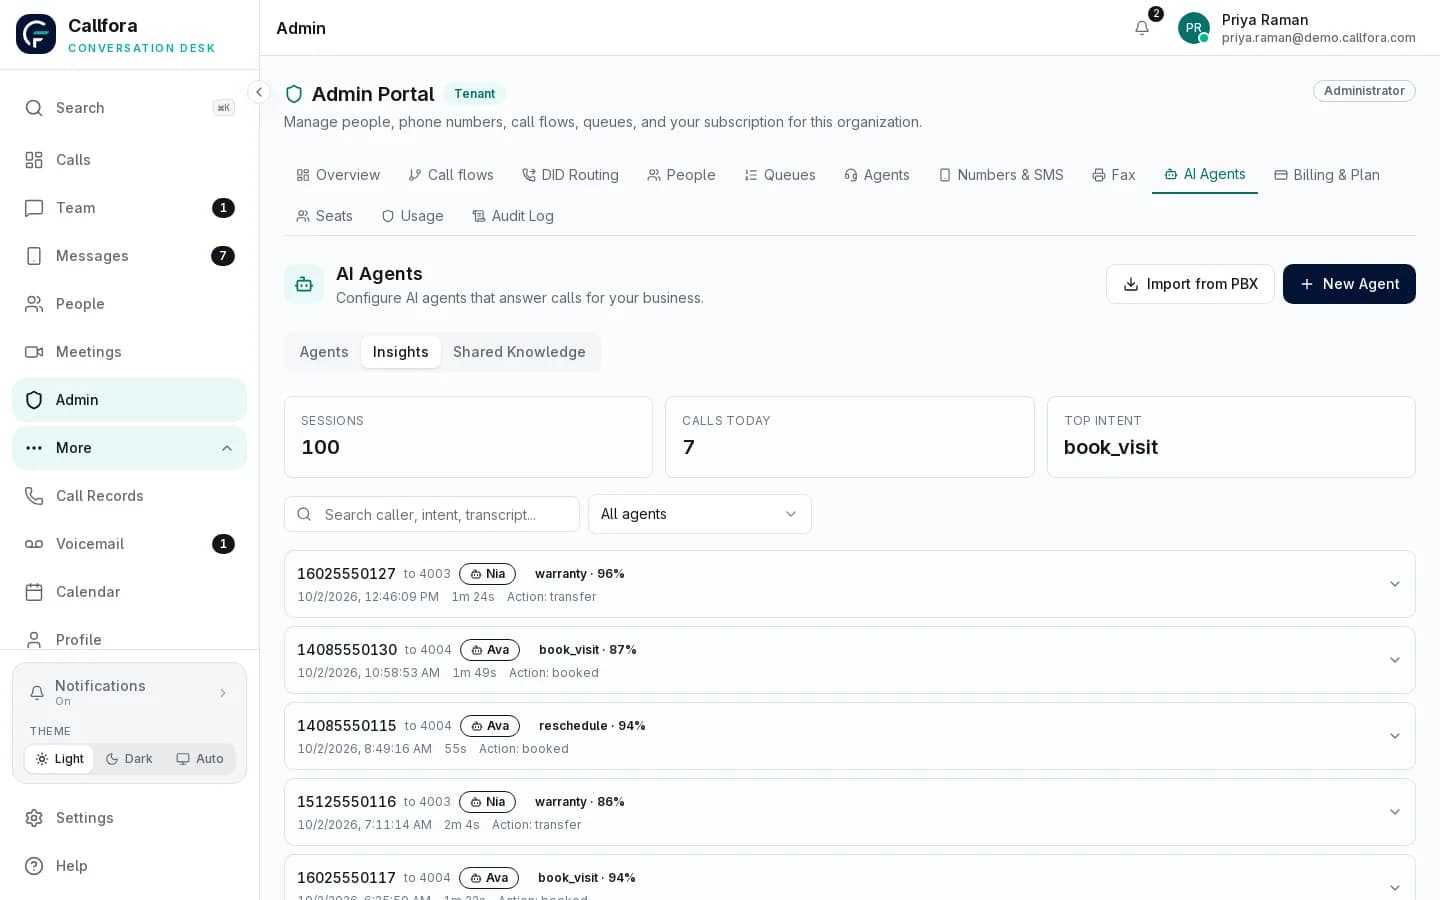Viewport: 1440px width, 900px height.
Task: Click the Callfora logo icon
Action: coord(36,34)
